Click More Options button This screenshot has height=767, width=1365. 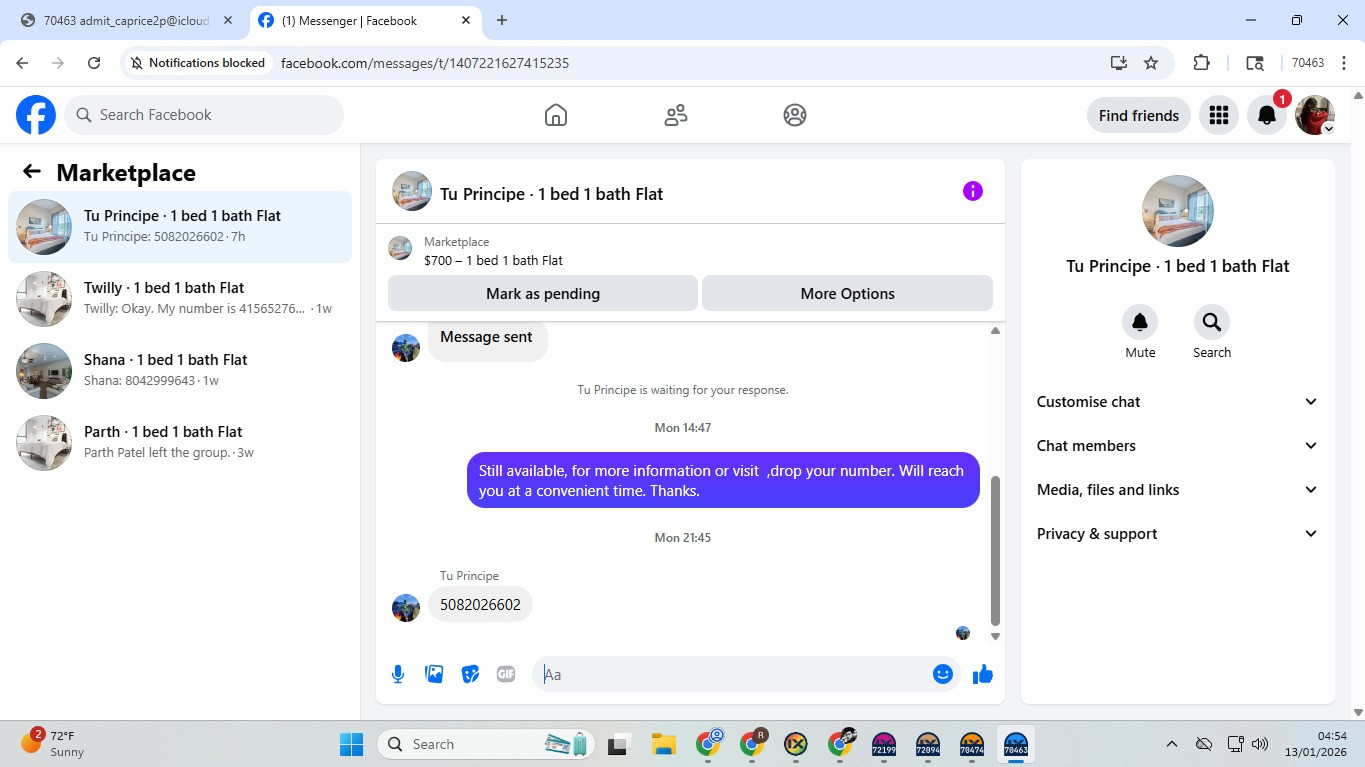(847, 294)
